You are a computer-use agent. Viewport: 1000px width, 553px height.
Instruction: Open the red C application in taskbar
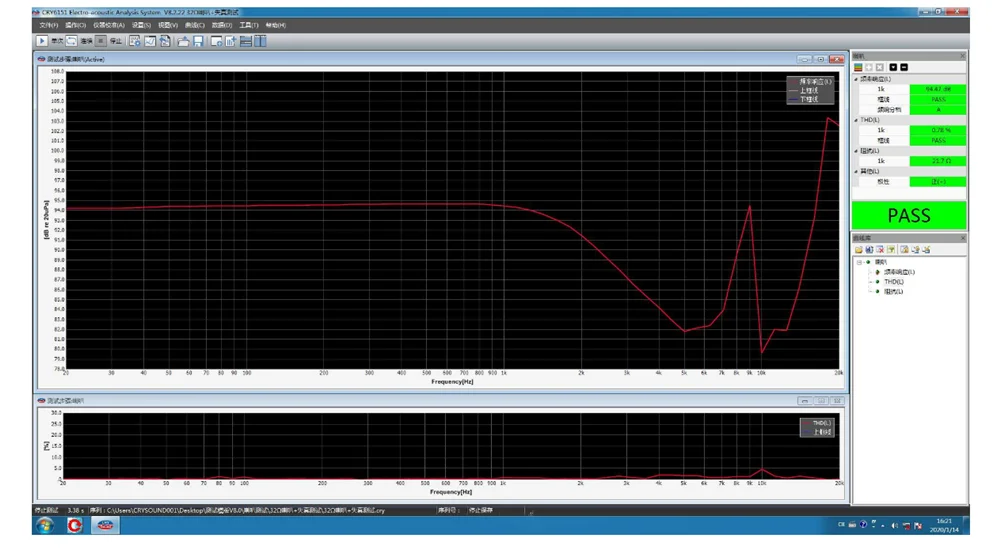pyautogui.click(x=75, y=526)
